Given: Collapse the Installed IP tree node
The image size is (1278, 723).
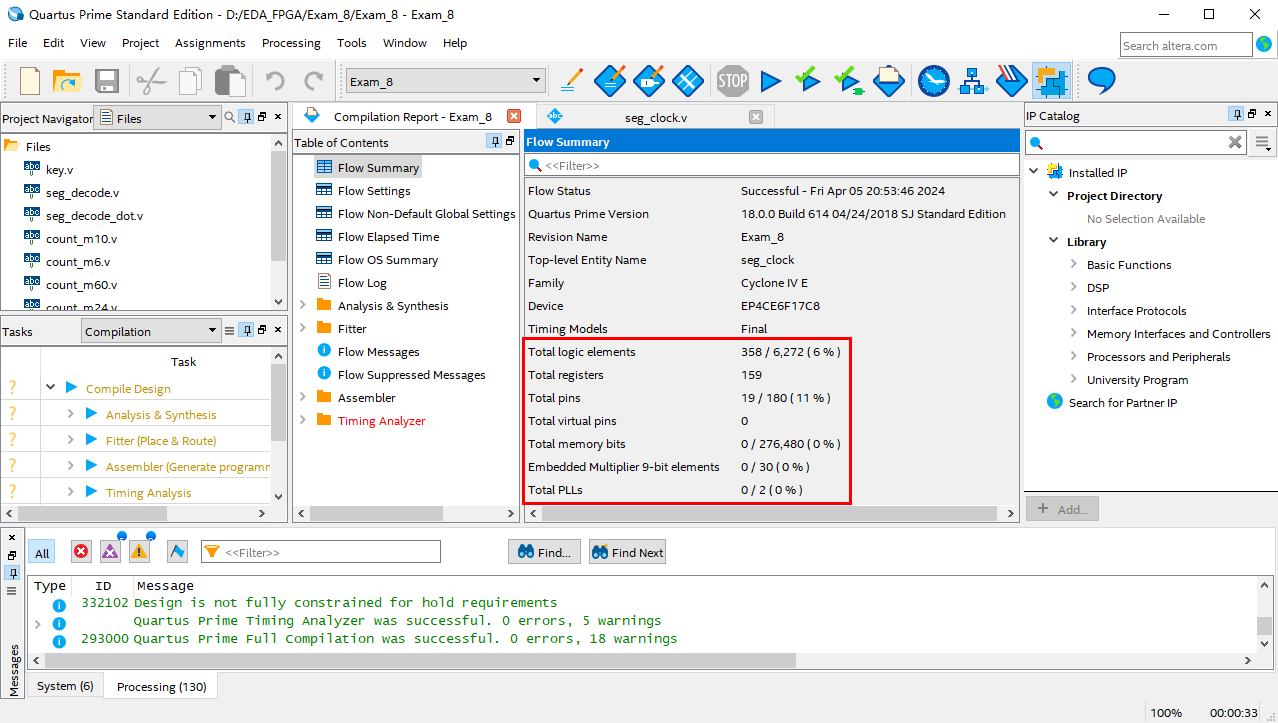Looking at the screenshot, I should (1033, 171).
